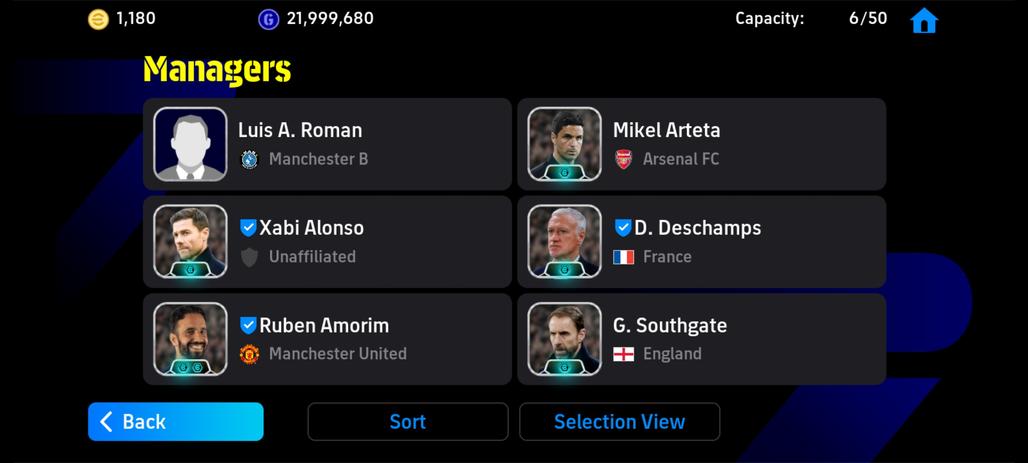Click the grey Unaffiliated shield icon
The height and width of the screenshot is (463, 1028).
click(x=249, y=257)
